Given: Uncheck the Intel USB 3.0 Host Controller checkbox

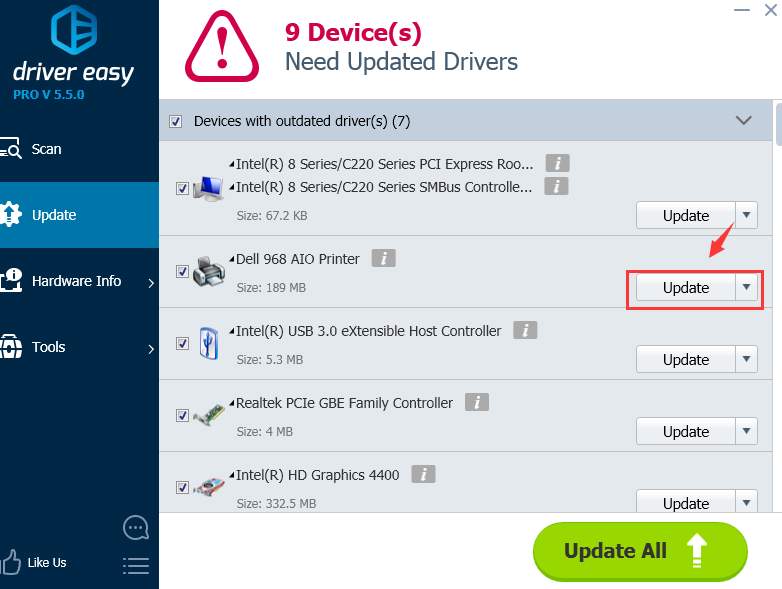Looking at the screenshot, I should coord(182,343).
